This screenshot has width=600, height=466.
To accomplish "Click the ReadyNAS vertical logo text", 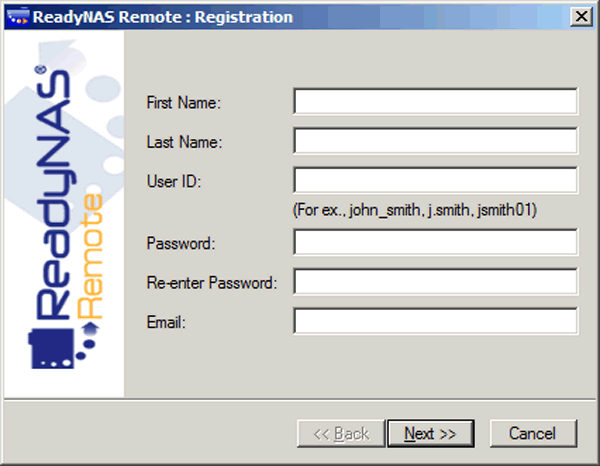I will pos(54,194).
